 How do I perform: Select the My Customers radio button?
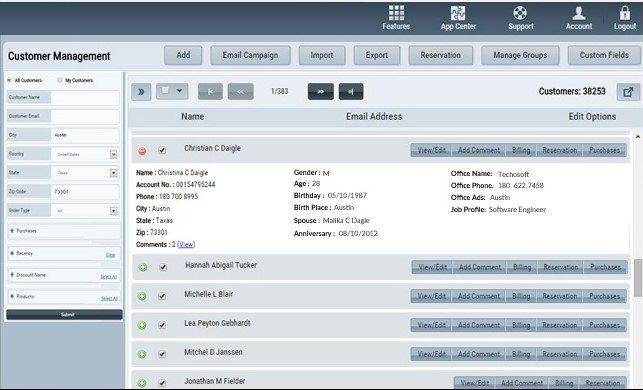coord(59,80)
